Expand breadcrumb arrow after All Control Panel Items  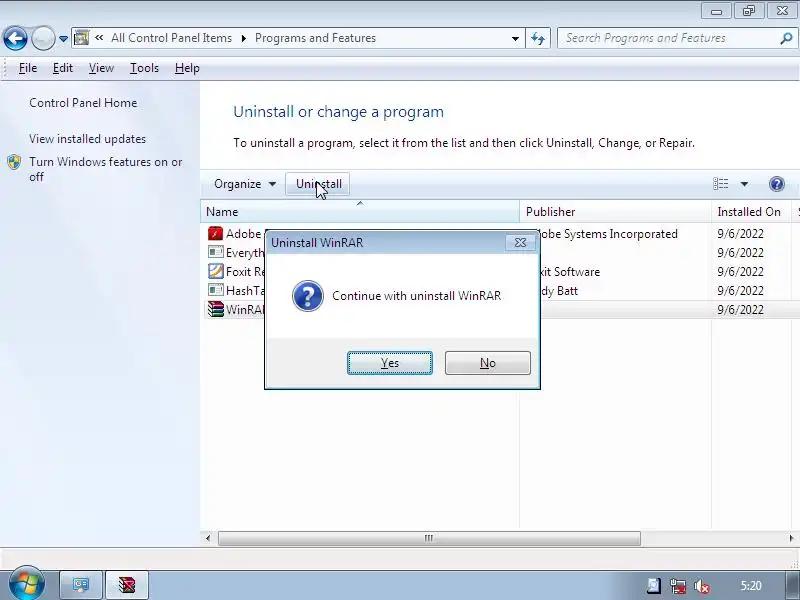tap(244, 38)
